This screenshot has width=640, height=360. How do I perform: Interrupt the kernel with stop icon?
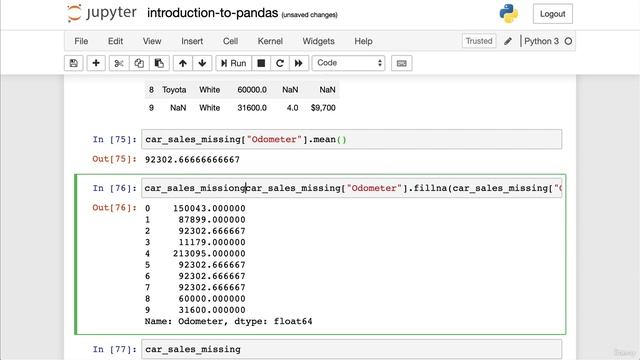[x=261, y=63]
